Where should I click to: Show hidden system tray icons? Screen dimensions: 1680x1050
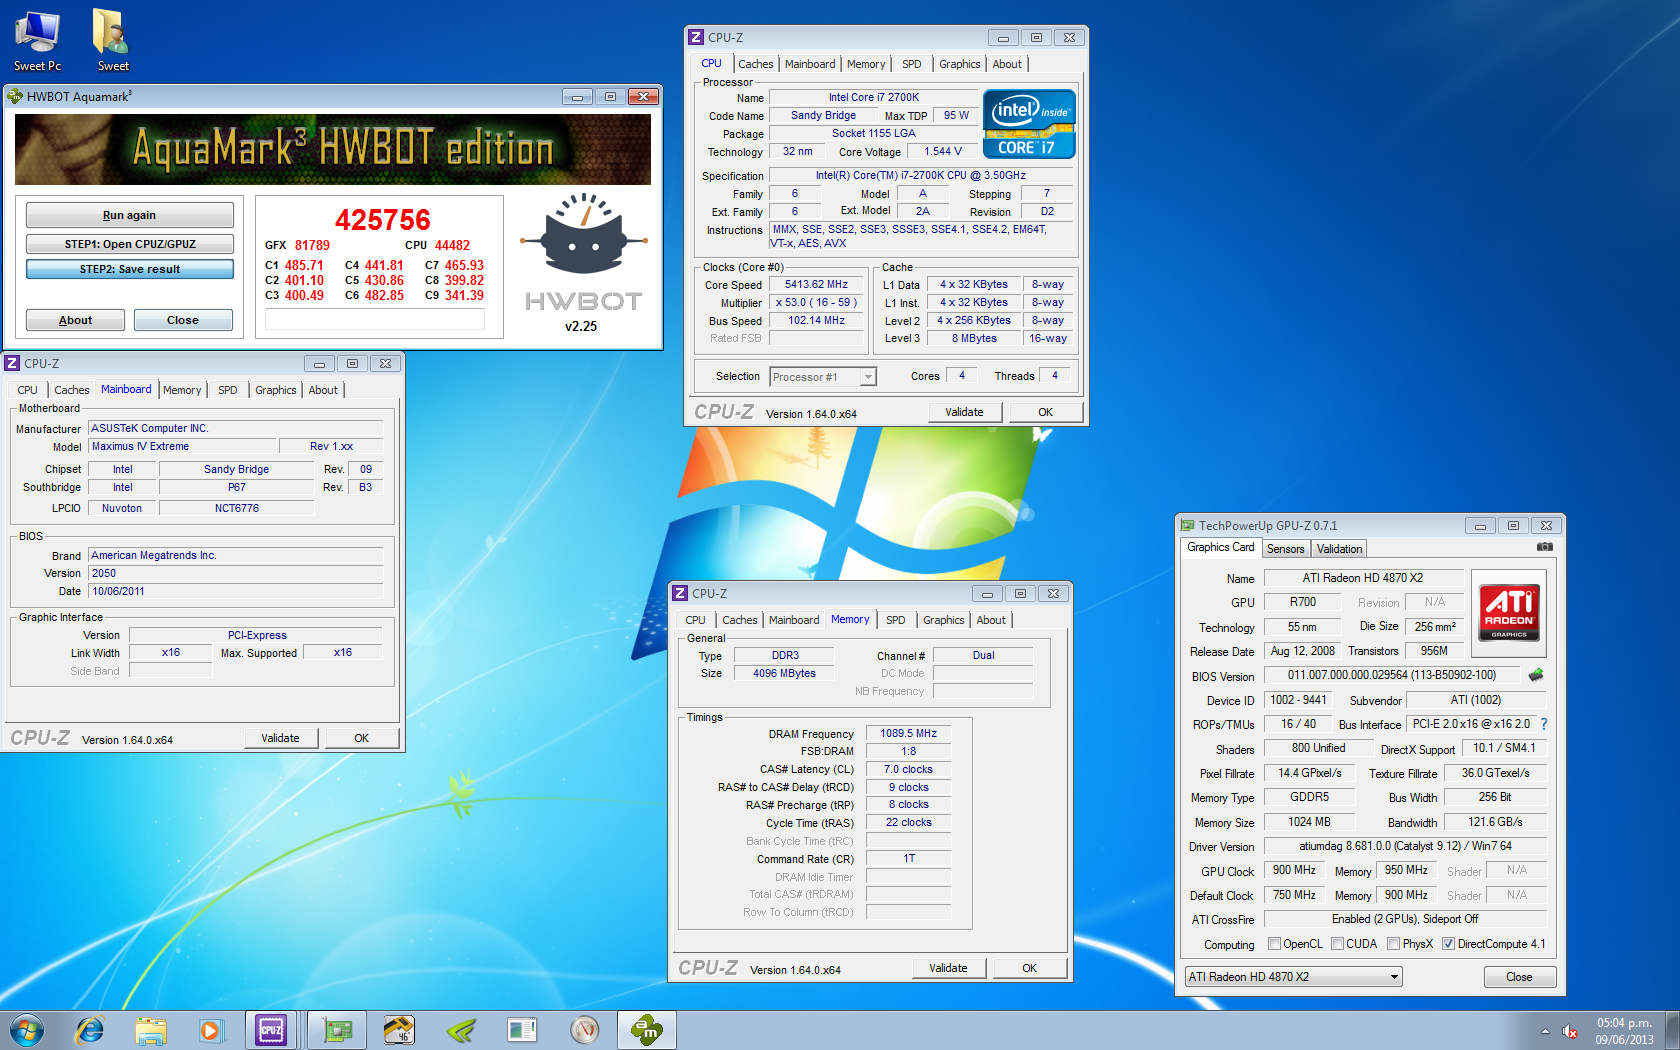[x=1545, y=1031]
